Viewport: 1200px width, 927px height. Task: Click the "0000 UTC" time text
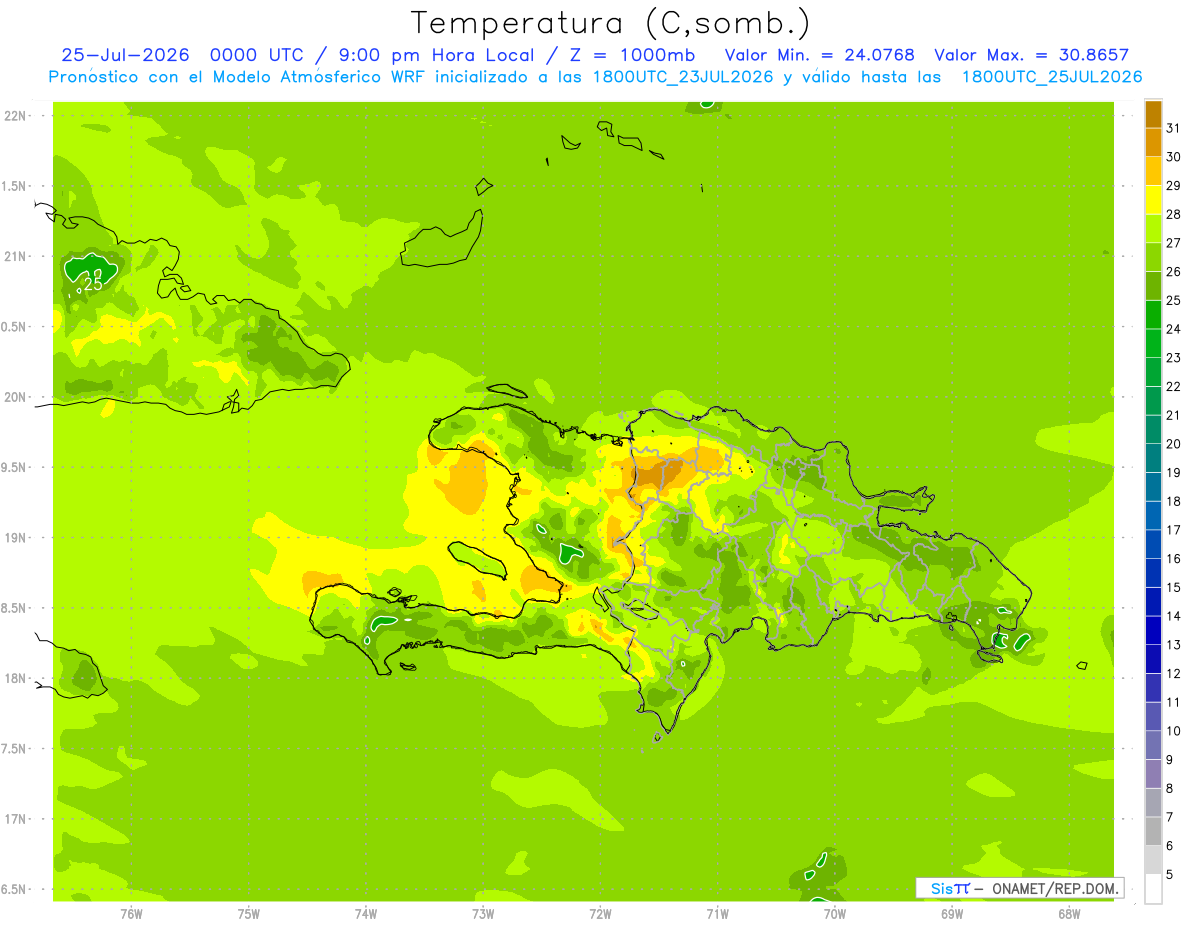(x=256, y=55)
